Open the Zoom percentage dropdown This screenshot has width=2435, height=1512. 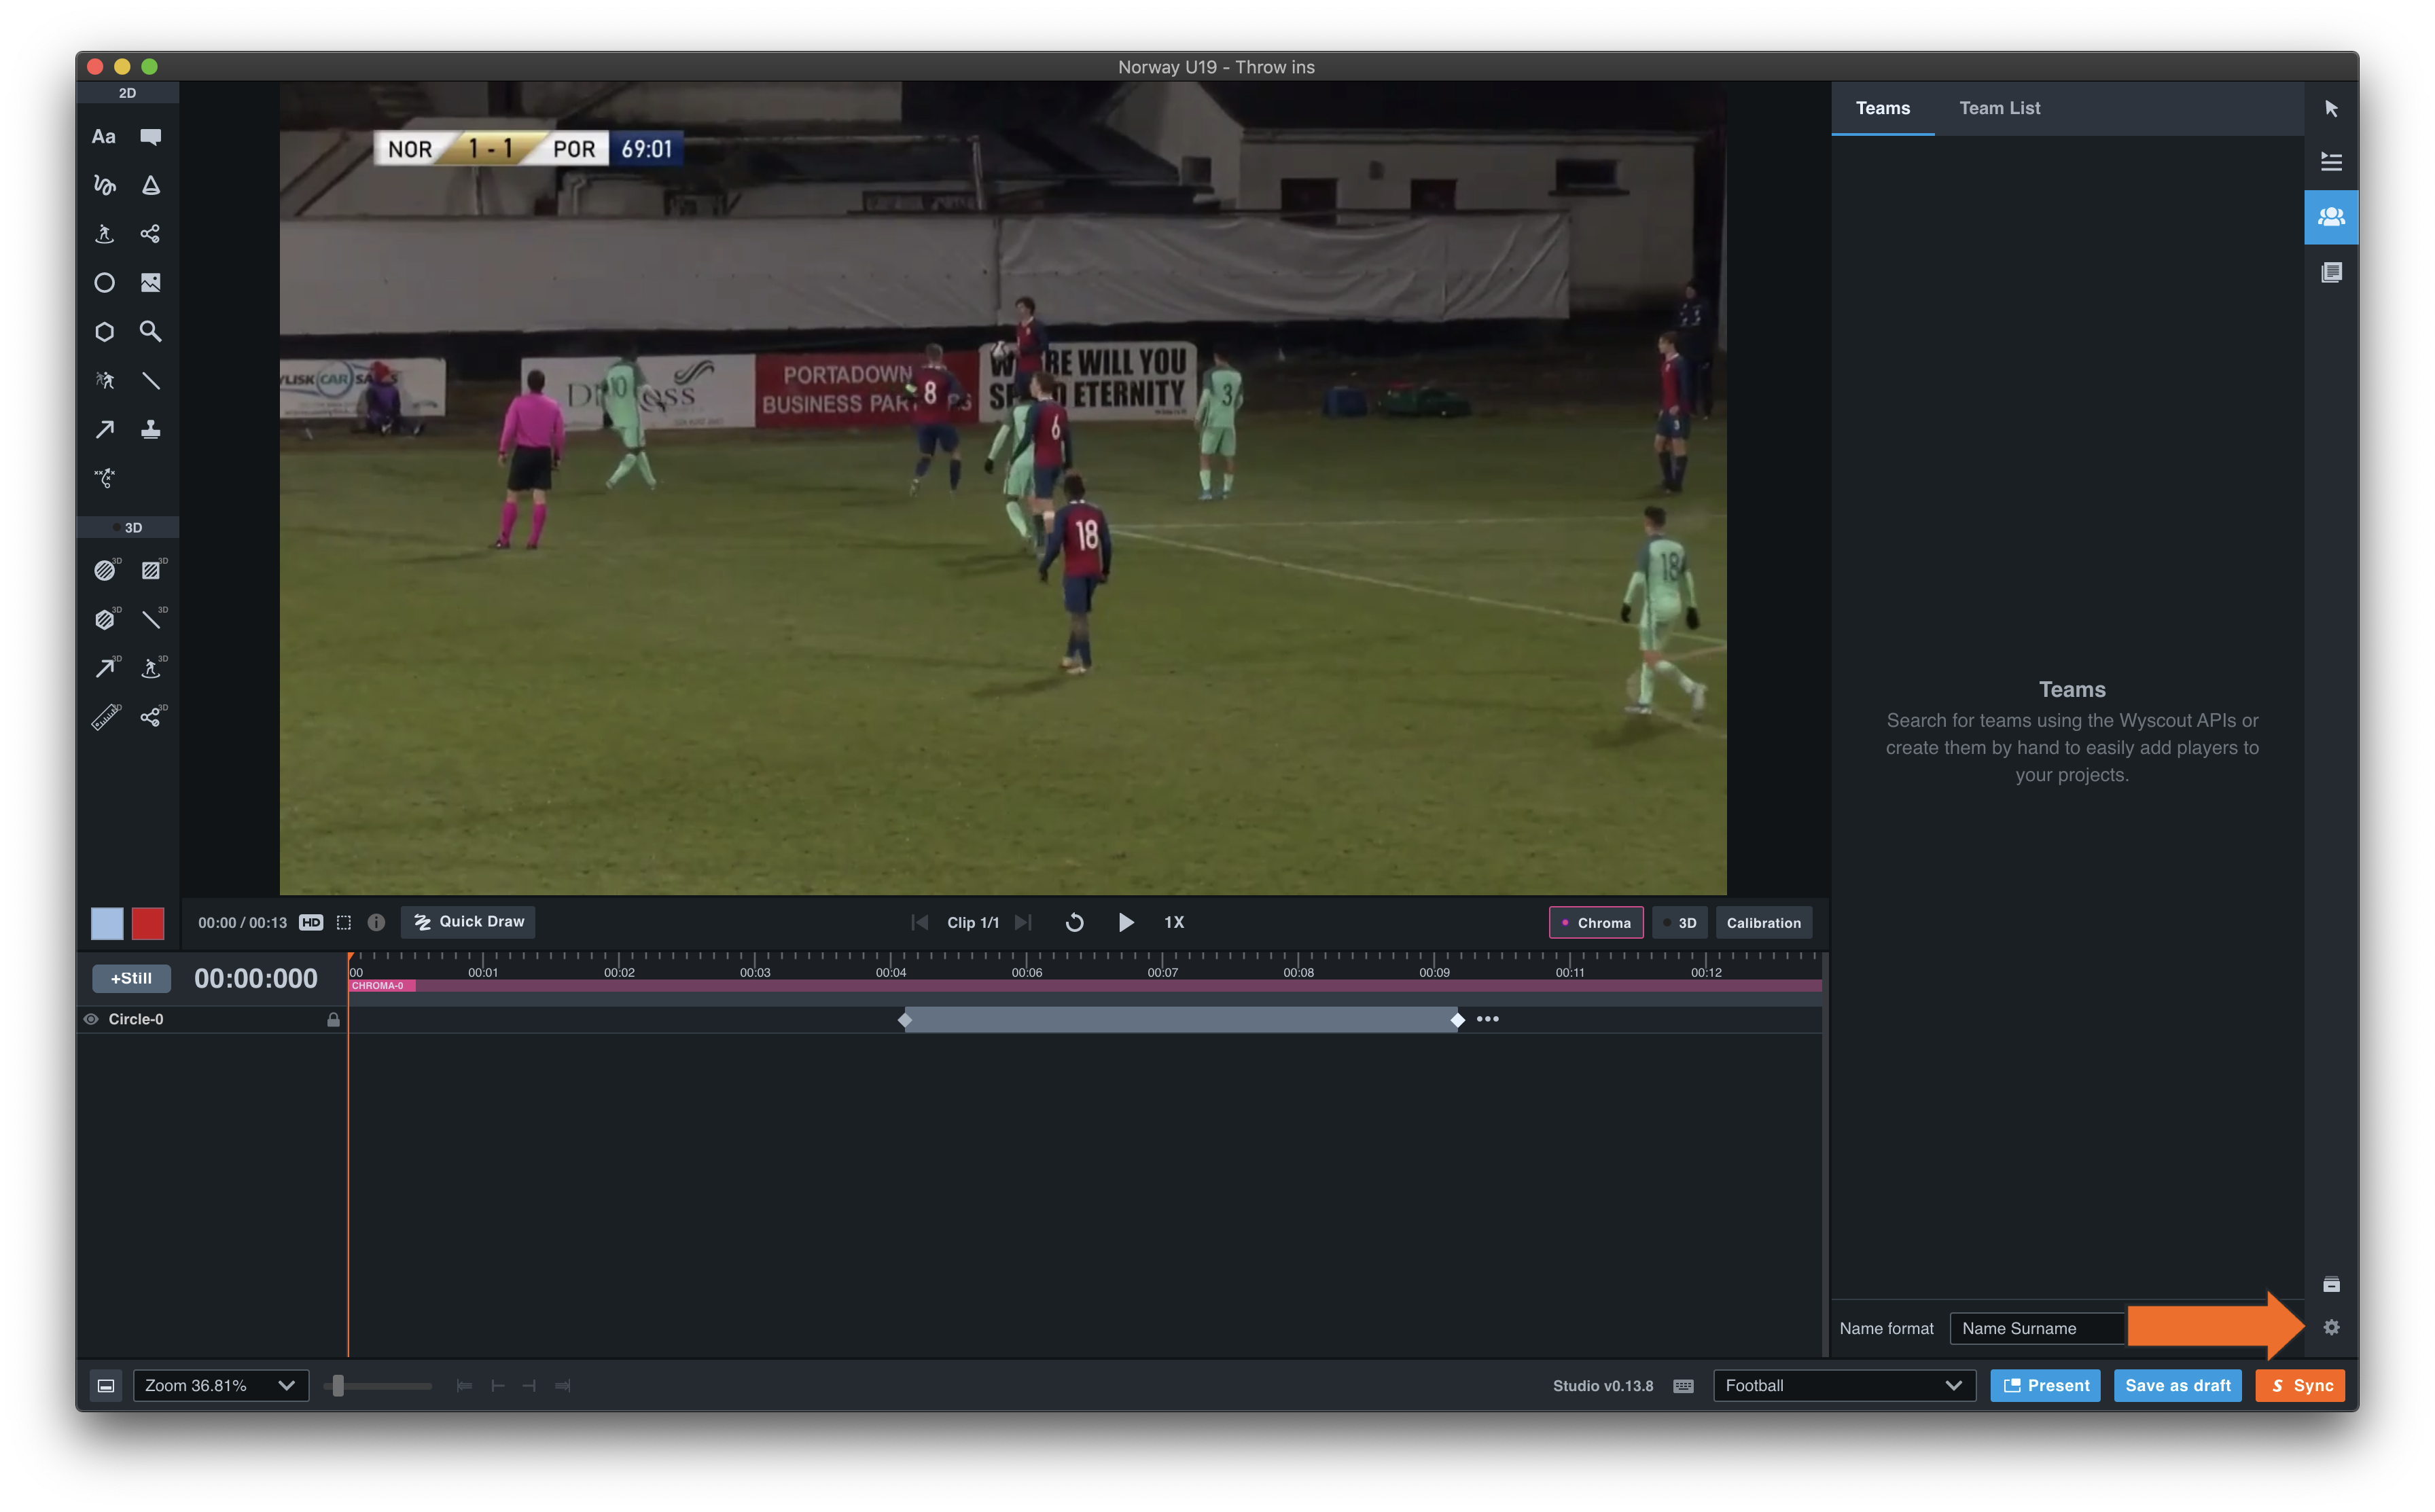pos(220,1385)
